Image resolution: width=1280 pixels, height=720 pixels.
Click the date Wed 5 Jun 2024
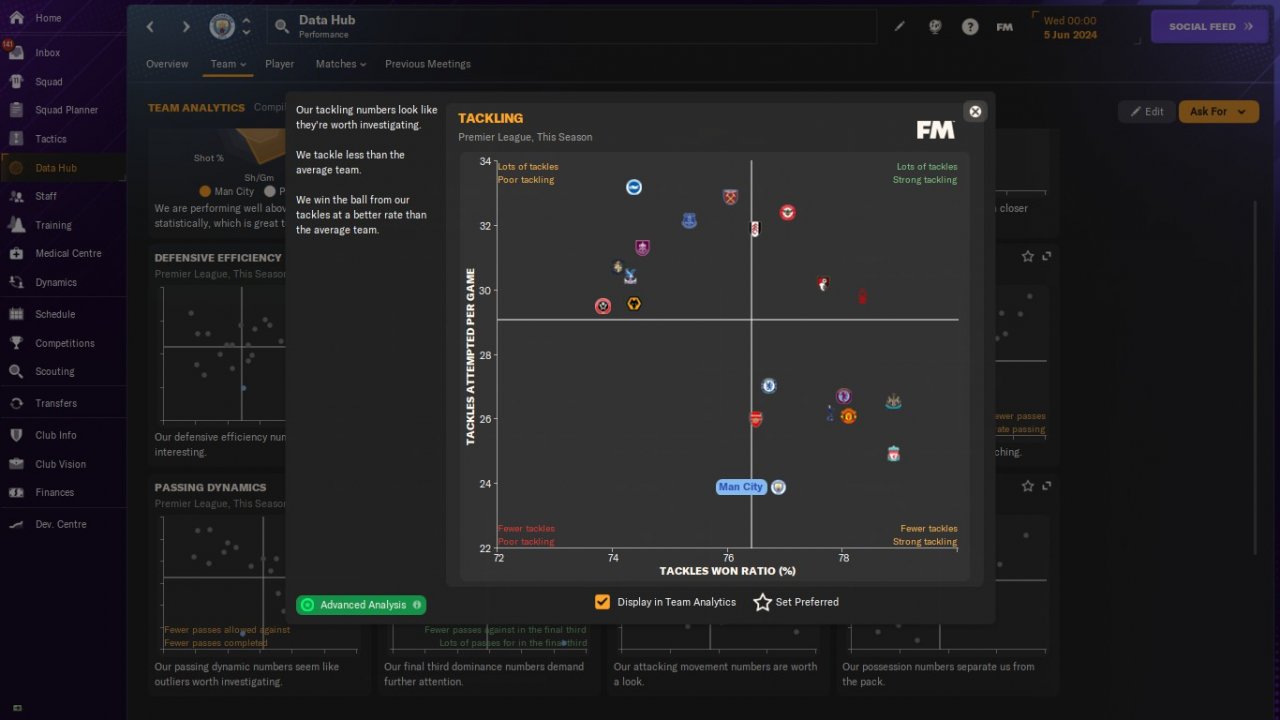pos(1070,27)
